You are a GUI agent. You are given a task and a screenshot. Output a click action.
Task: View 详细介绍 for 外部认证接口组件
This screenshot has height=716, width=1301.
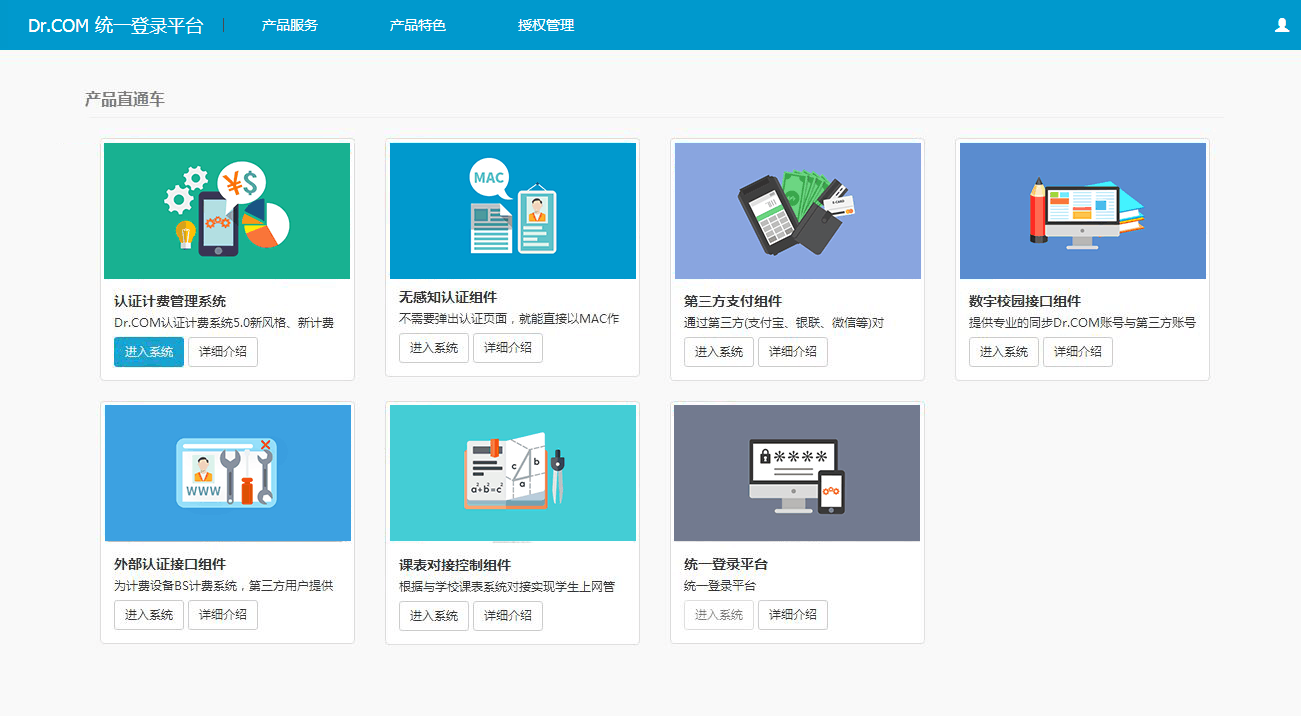click(x=223, y=615)
